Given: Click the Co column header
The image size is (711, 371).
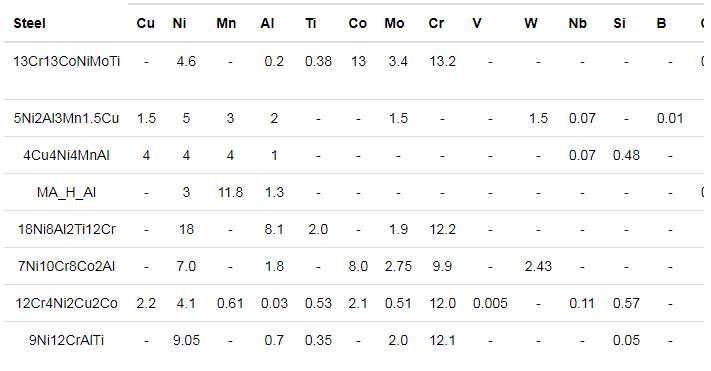Looking at the screenshot, I should 357,23.
